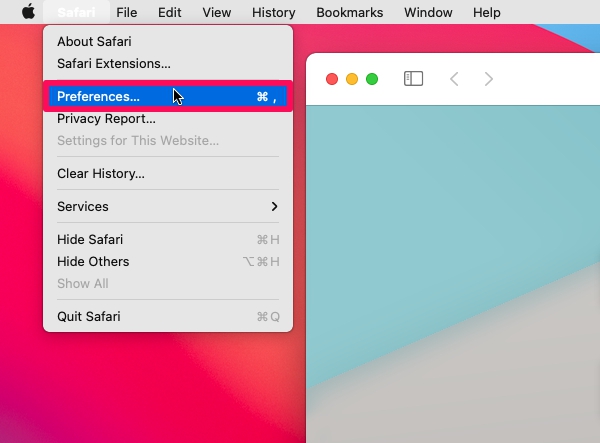Choose About Safari
600x443 pixels.
tap(168, 41)
